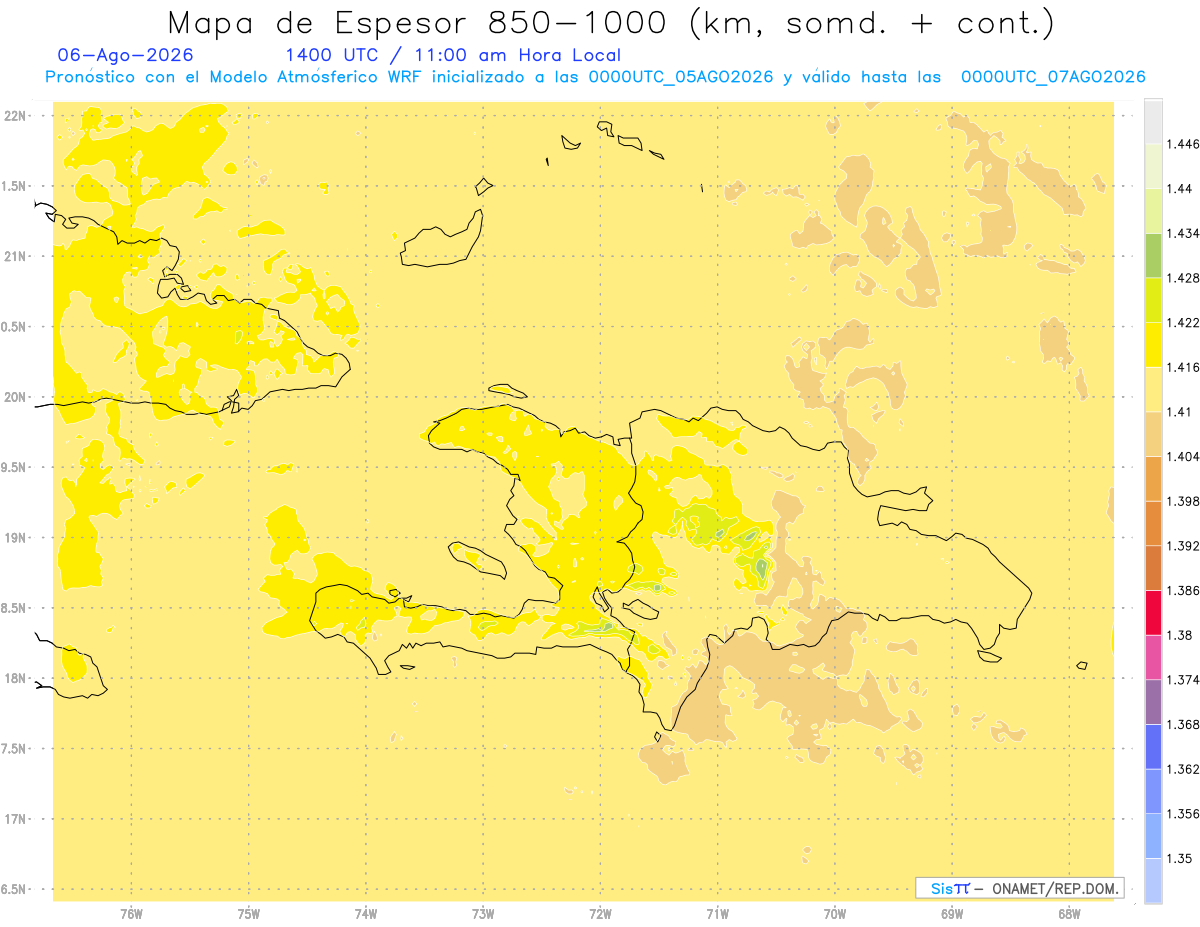Click the colorbar value 1.44
The width and height of the screenshot is (1200, 927).
click(1179, 188)
